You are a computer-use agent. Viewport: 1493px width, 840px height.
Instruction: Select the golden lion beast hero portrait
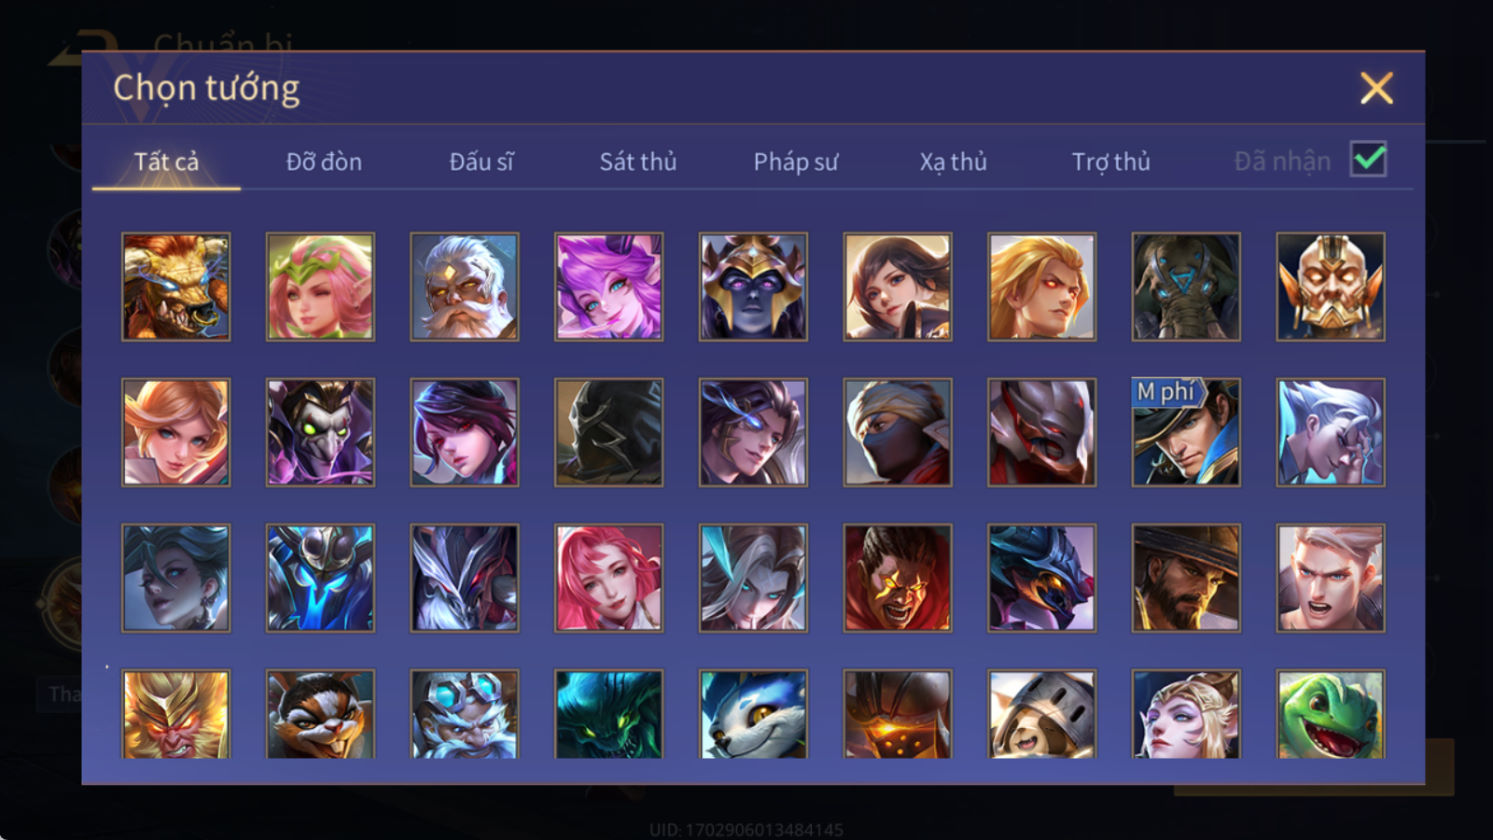tap(176, 287)
